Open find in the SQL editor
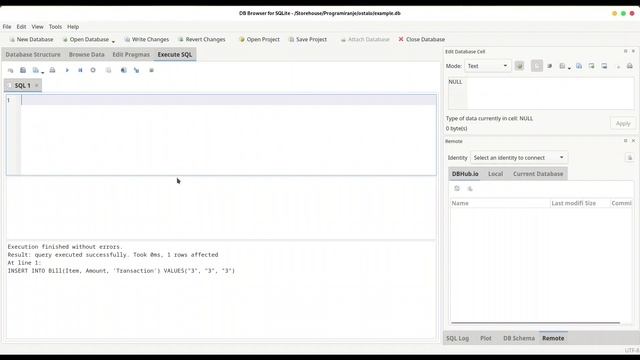640x360 pixels. (123, 70)
